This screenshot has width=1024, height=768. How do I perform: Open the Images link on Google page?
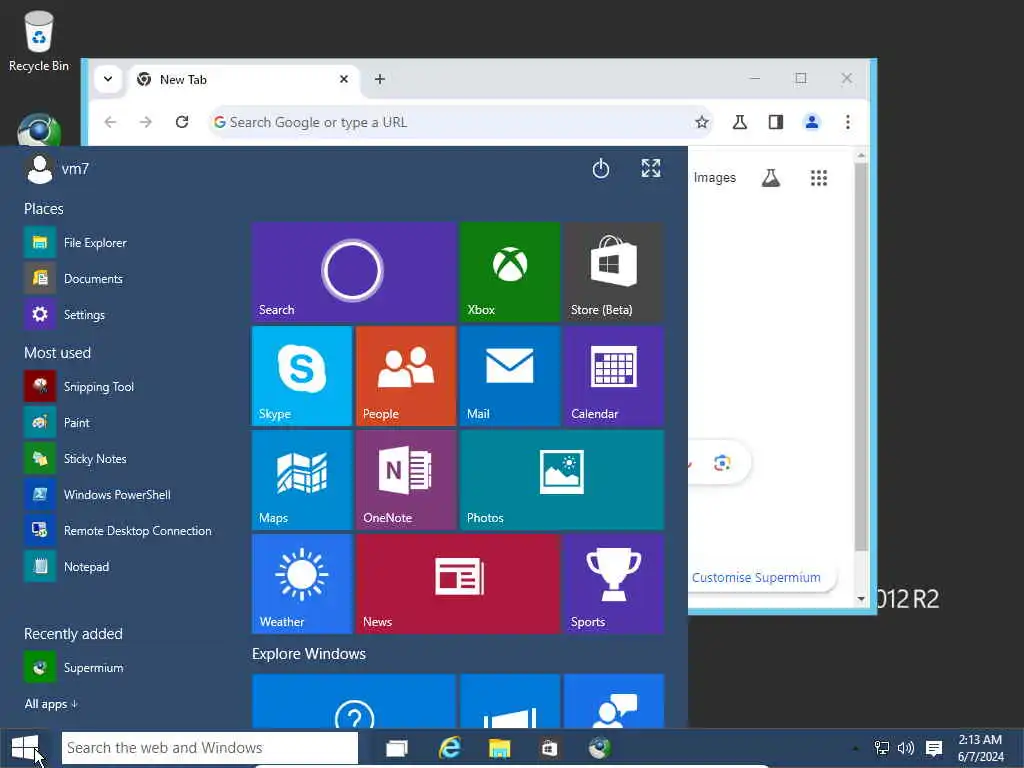click(x=714, y=178)
